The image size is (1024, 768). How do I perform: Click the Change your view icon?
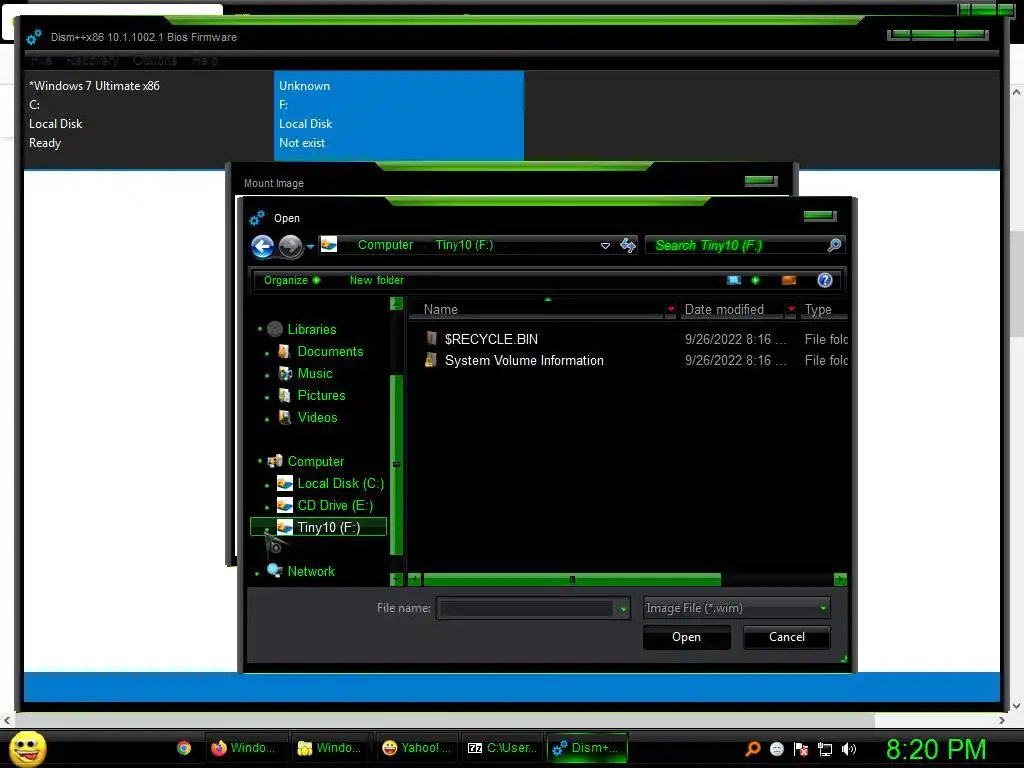(x=734, y=280)
